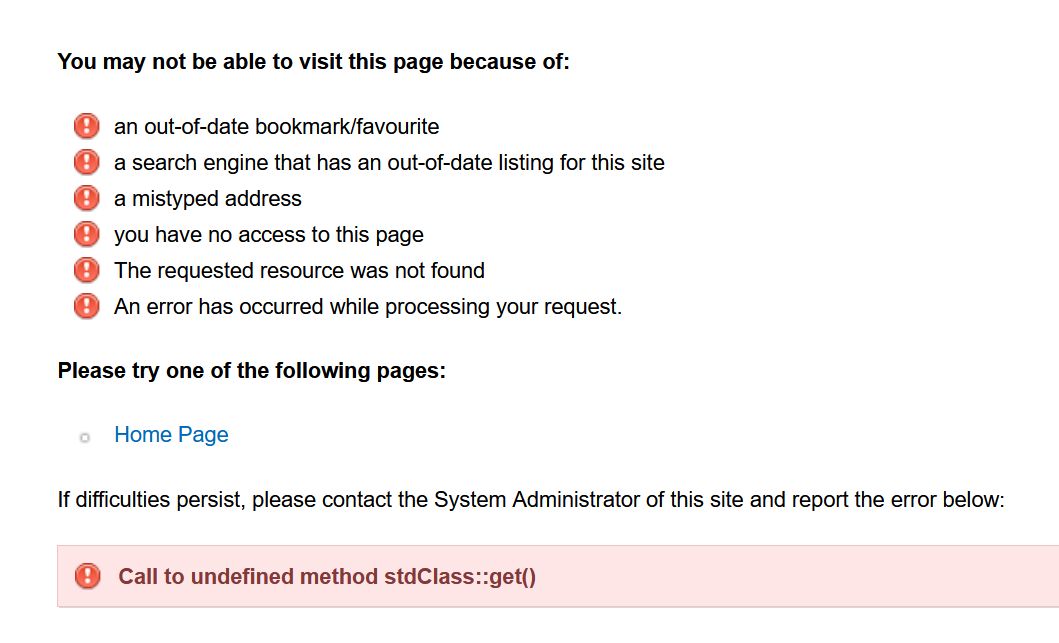Click warning icon beside no access line
The height and width of the screenshot is (643, 1059).
pyautogui.click(x=87, y=234)
